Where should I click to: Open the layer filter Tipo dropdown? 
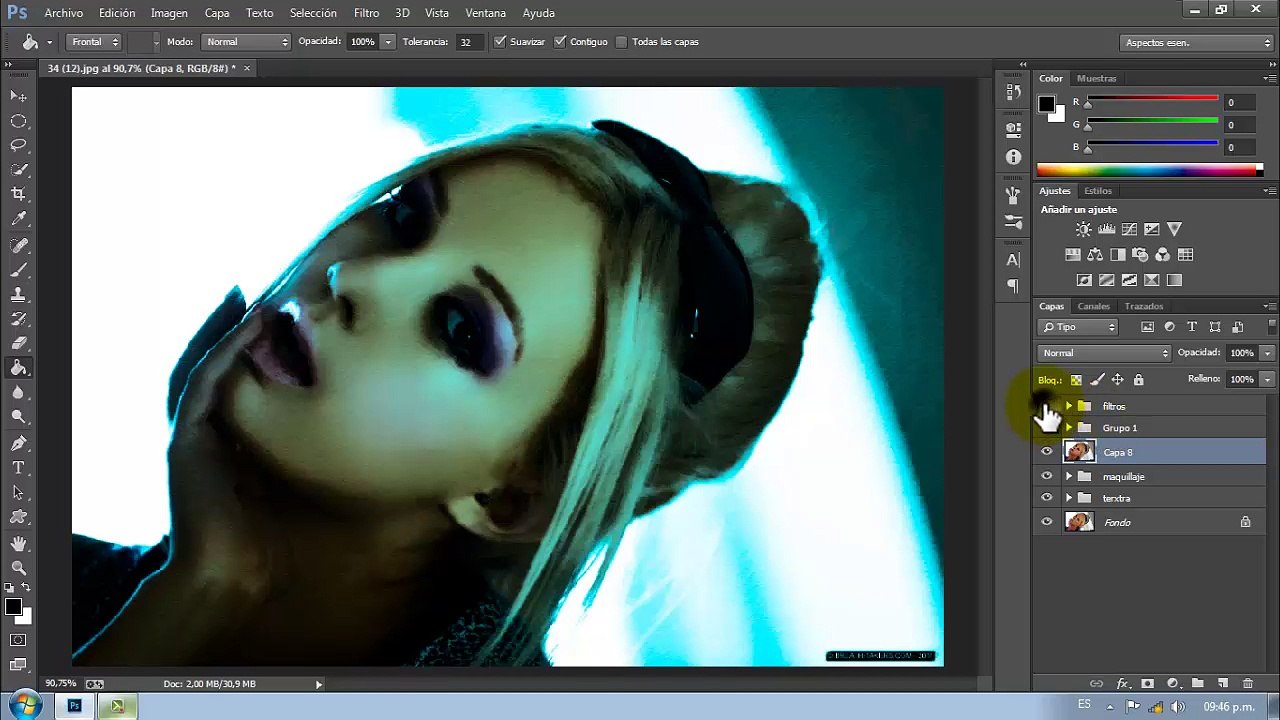(x=1078, y=327)
